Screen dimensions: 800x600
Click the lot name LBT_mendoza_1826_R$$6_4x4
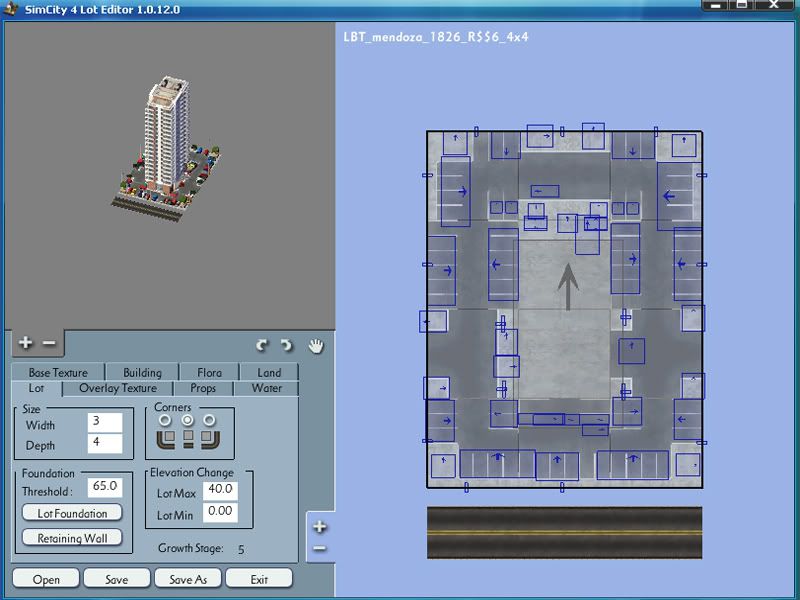(x=436, y=37)
